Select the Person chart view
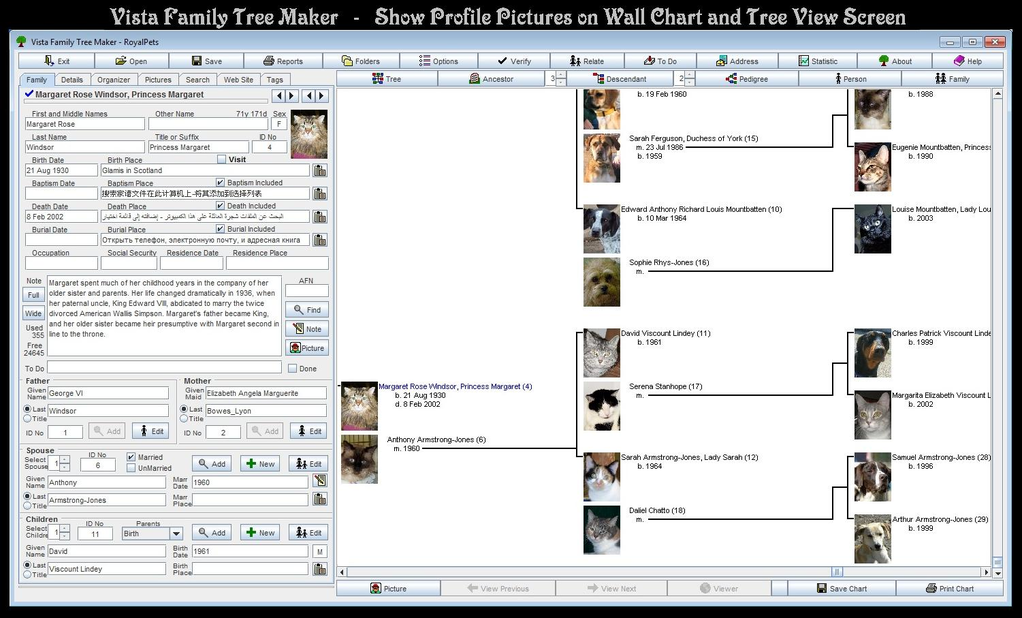Screen dimensions: 1022x618 pyautogui.click(x=851, y=78)
